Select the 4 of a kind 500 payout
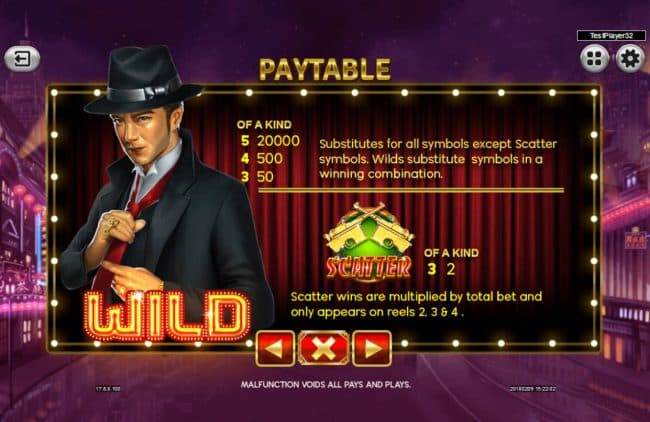 pos(262,159)
